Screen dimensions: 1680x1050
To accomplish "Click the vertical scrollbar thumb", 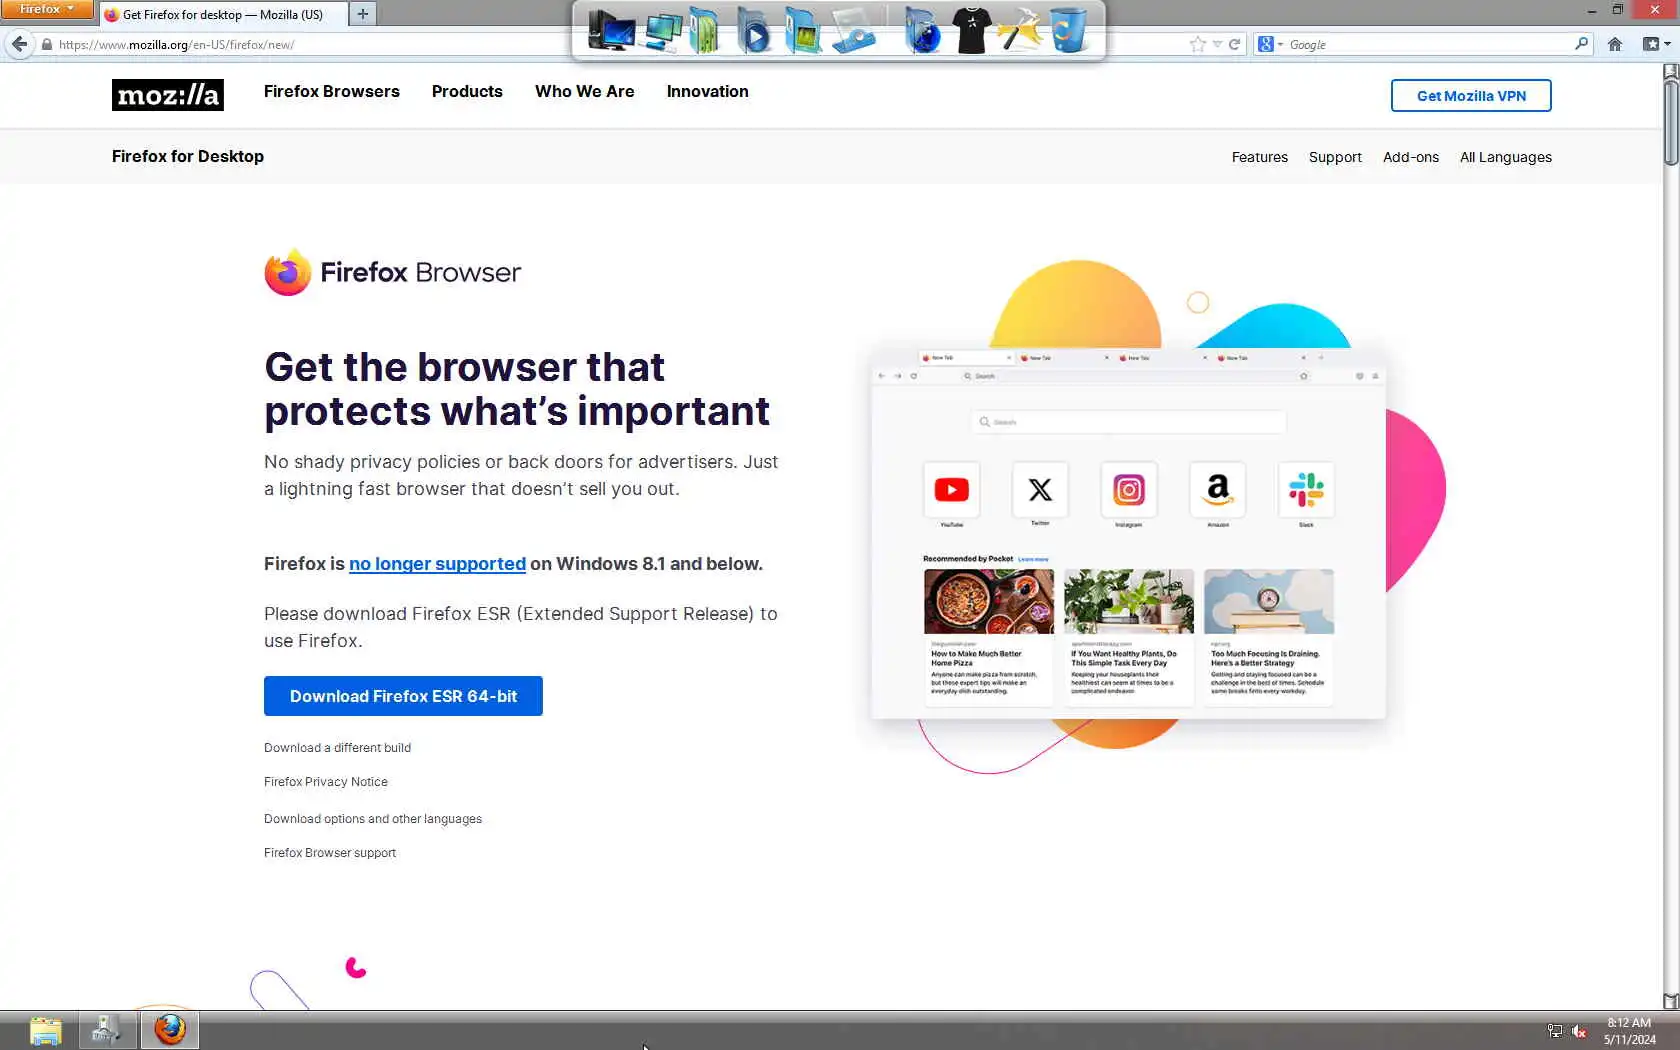I will [1671, 122].
